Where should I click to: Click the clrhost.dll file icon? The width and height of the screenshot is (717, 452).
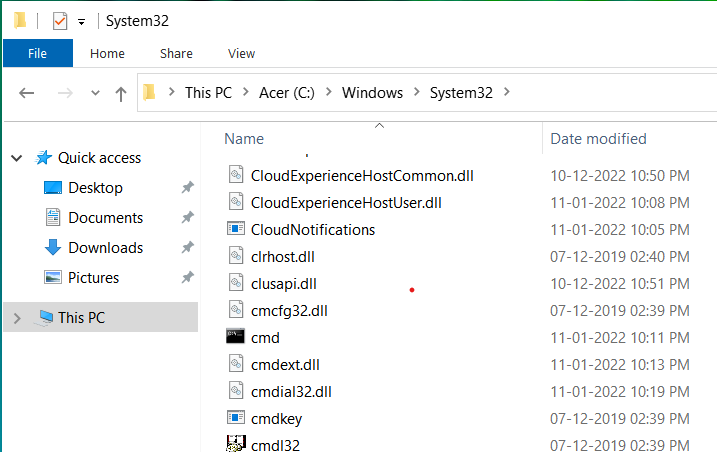[x=235, y=256]
